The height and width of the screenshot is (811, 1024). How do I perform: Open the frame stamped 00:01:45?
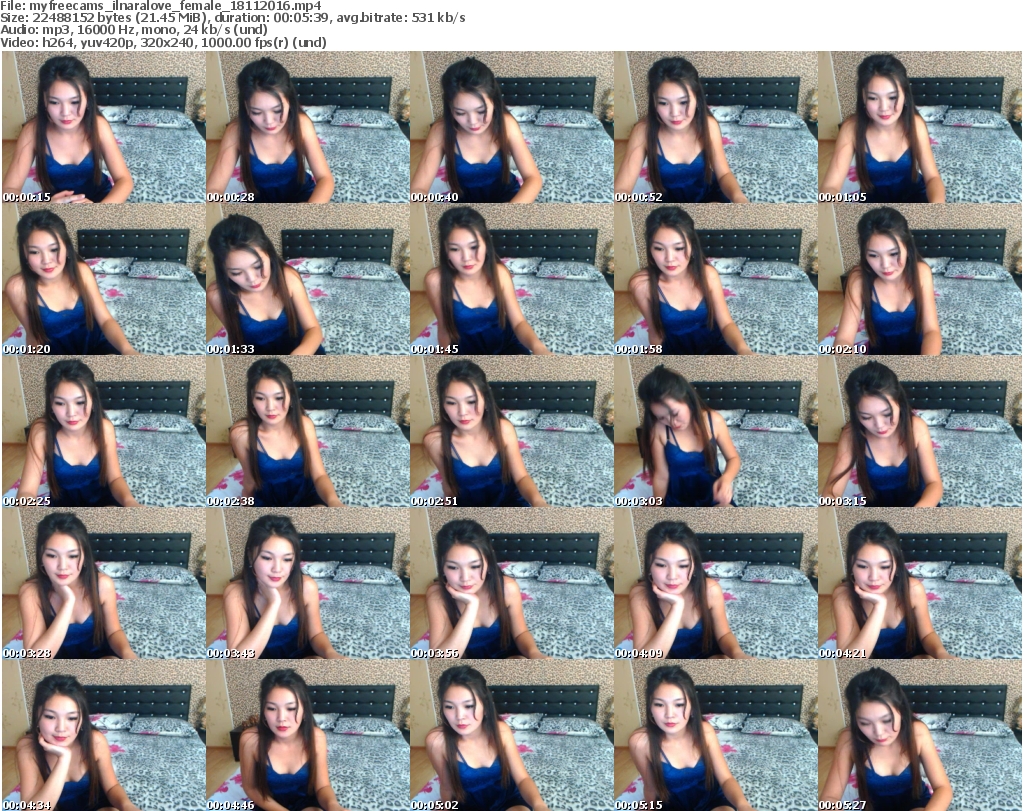tap(512, 279)
